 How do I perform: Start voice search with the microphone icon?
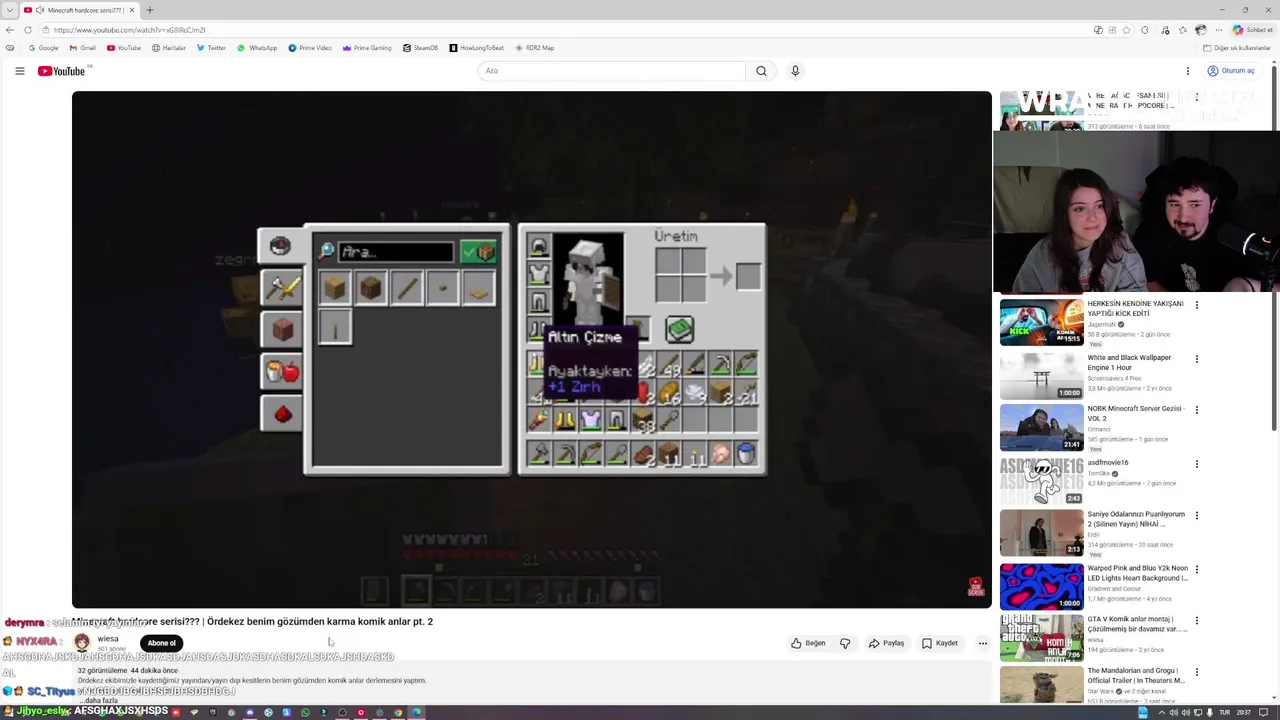coord(795,71)
